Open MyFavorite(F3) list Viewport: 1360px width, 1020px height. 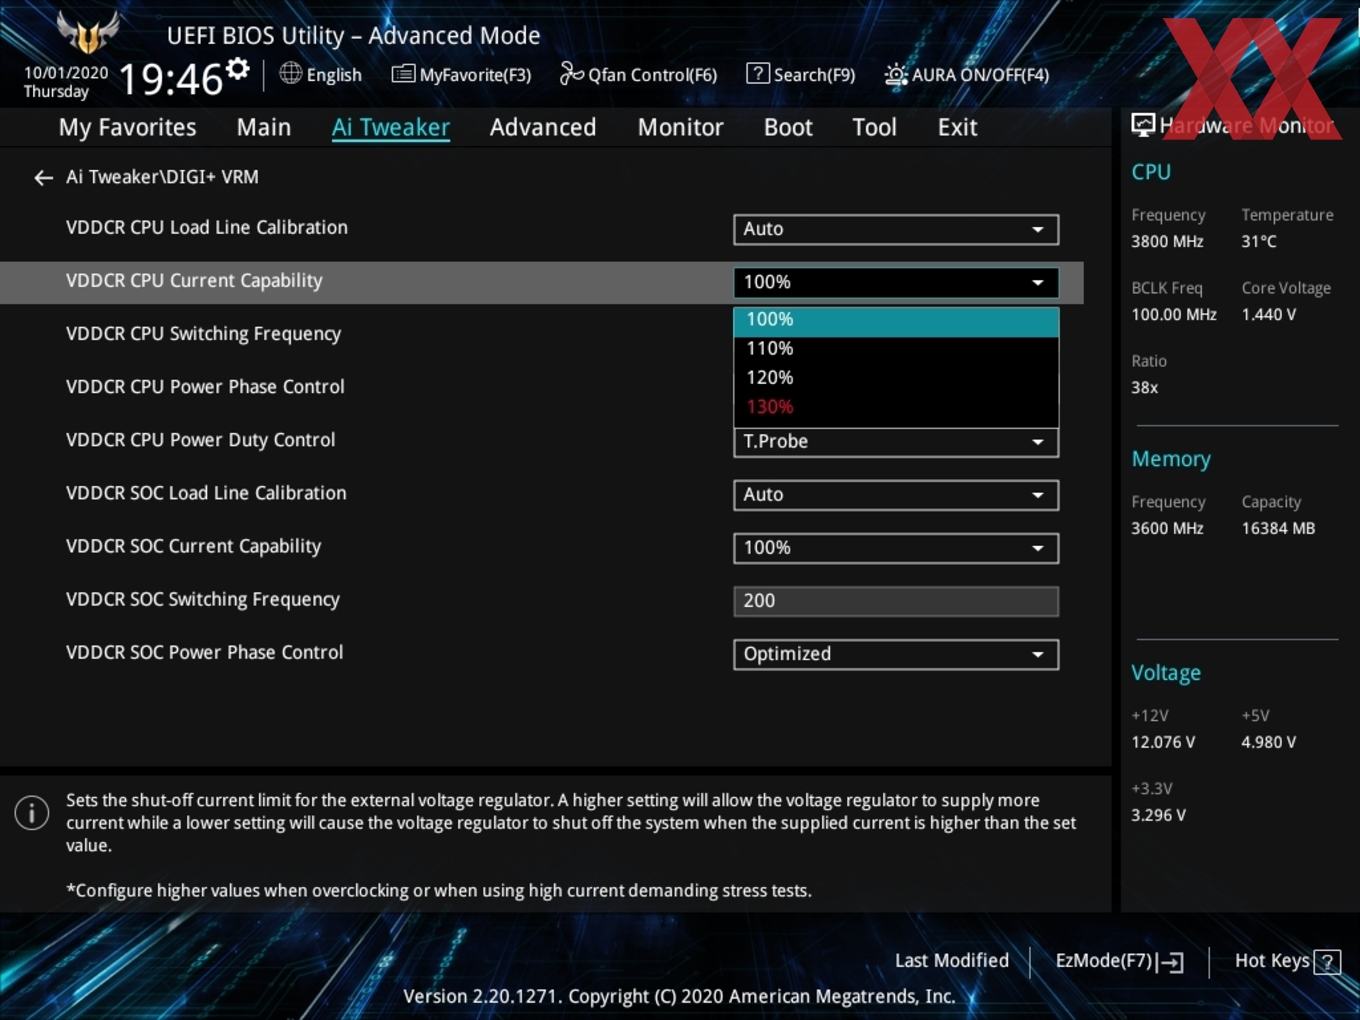click(x=461, y=74)
